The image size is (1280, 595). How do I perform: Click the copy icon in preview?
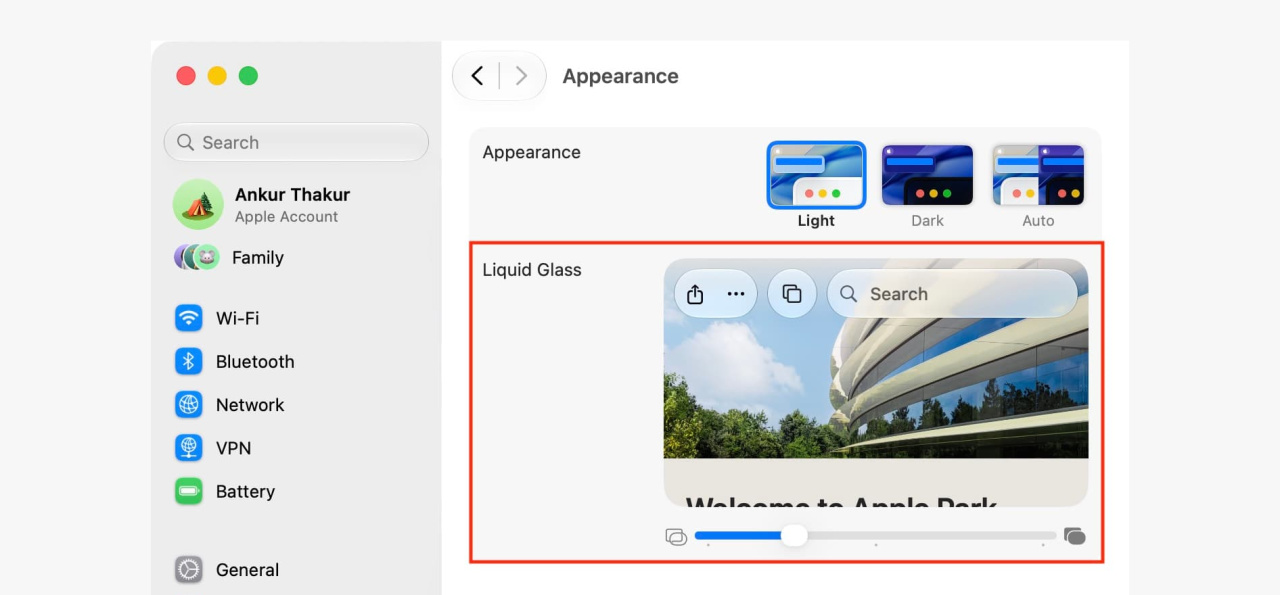(792, 294)
